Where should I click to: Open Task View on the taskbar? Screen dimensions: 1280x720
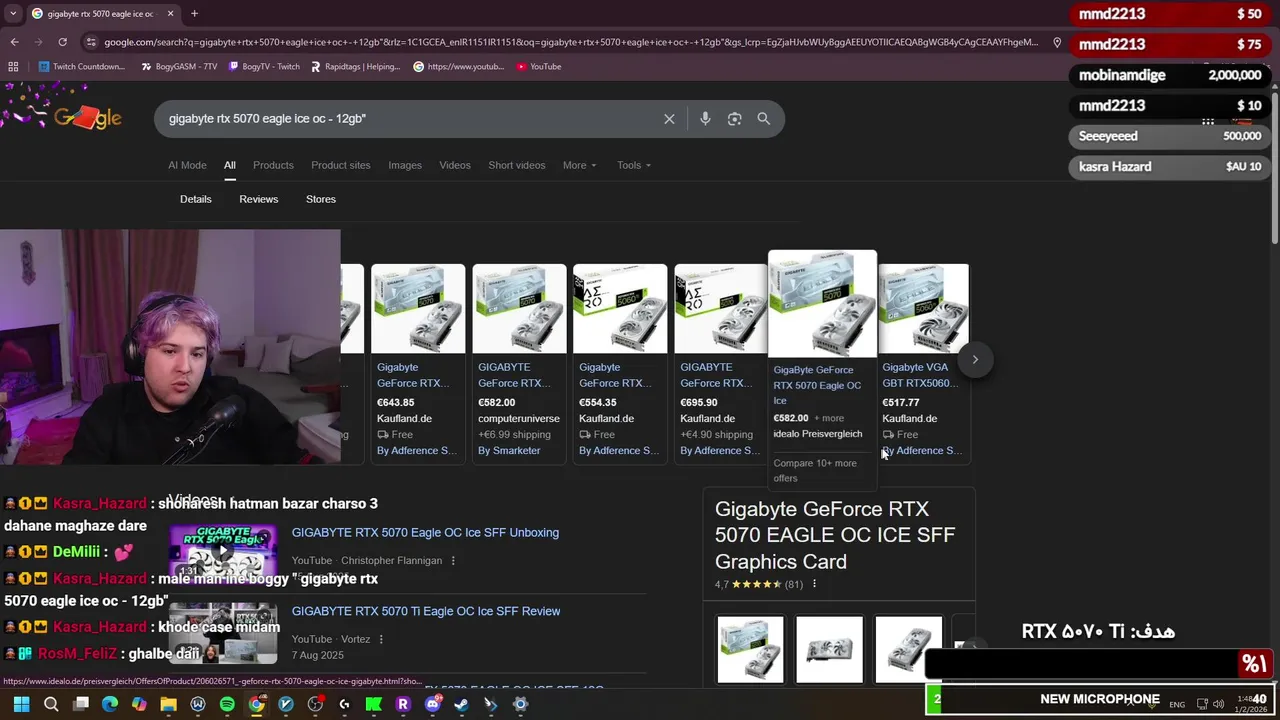81,704
